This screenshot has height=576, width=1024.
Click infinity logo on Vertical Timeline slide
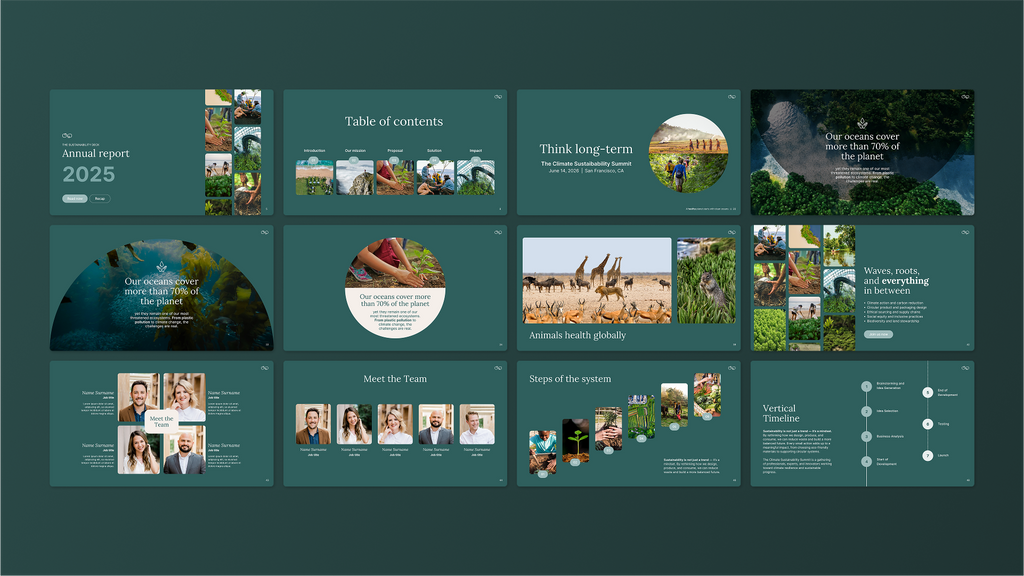coord(965,368)
